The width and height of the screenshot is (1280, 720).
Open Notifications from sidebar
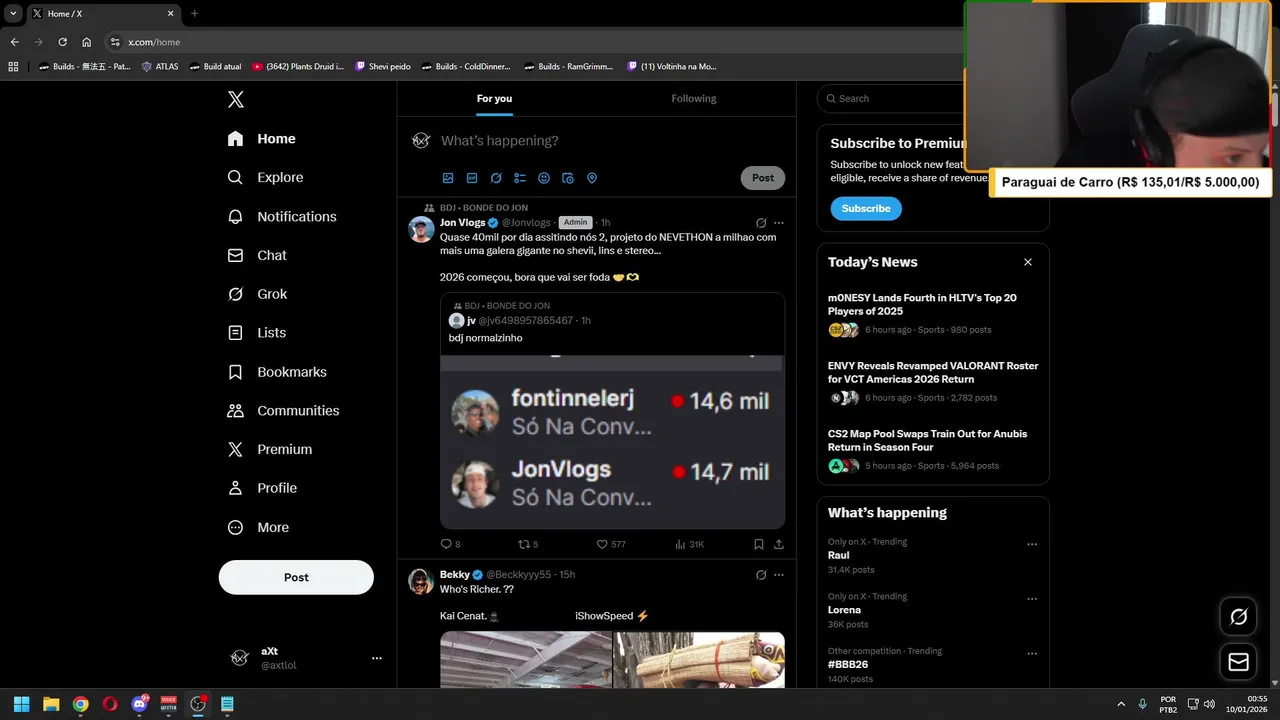click(x=281, y=216)
